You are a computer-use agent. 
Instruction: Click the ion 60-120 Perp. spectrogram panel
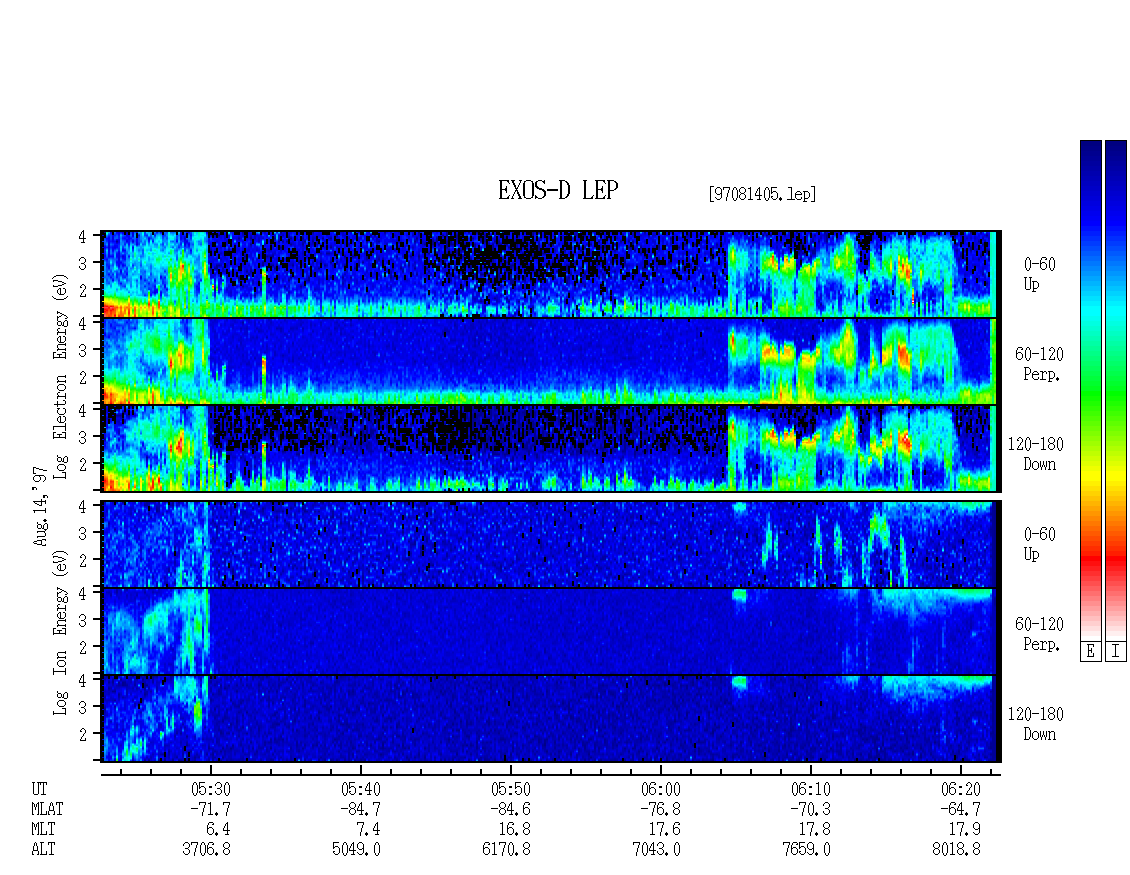pyautogui.click(x=551, y=631)
